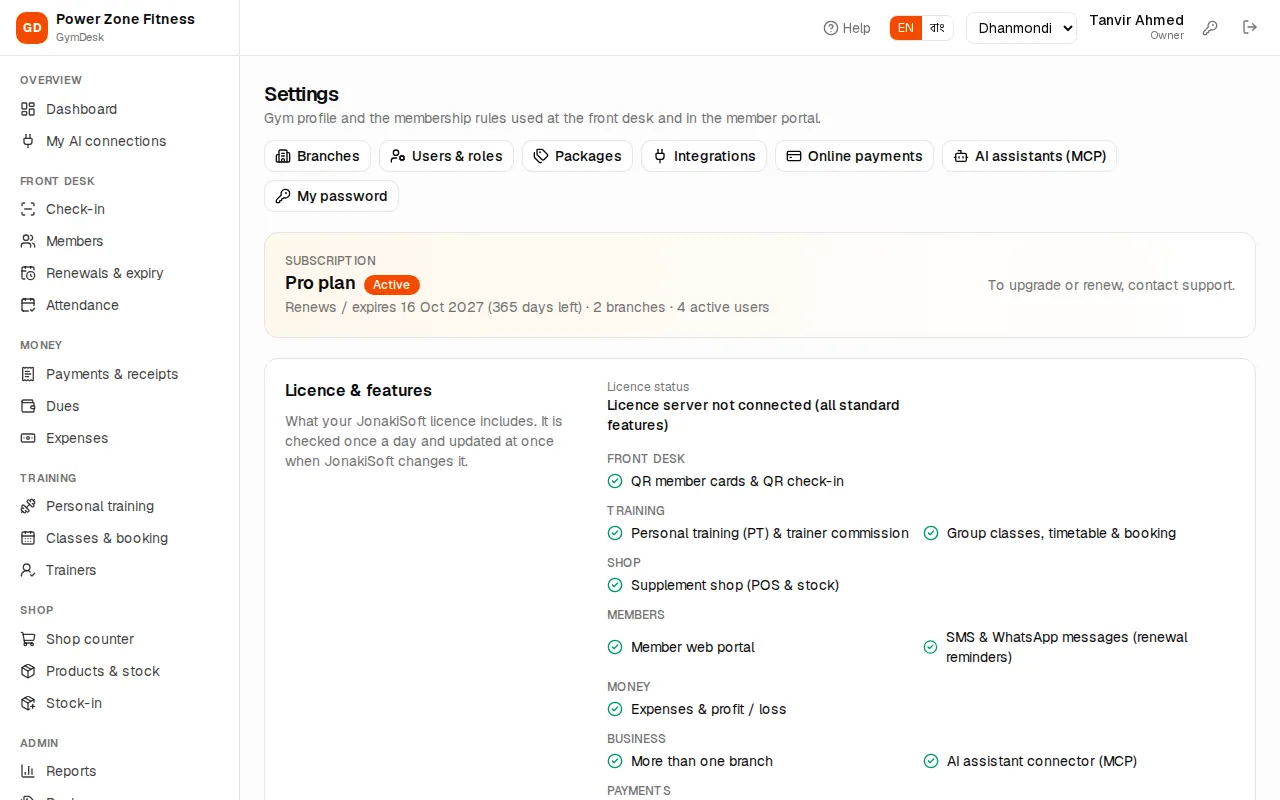The width and height of the screenshot is (1280, 800).
Task: Open AI assistants (MCP) tab
Action: (1029, 156)
